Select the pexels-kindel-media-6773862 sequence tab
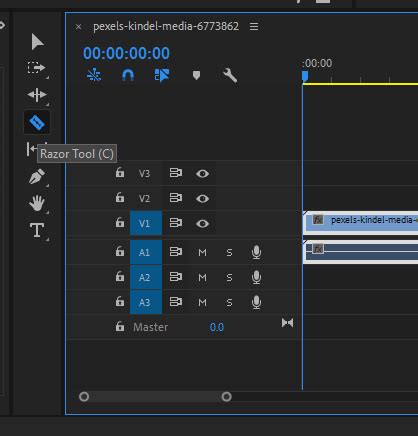 pyautogui.click(x=166, y=26)
